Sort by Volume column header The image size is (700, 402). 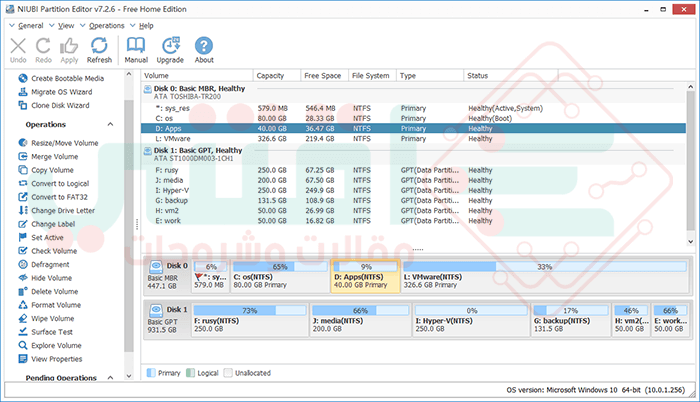click(x=197, y=75)
